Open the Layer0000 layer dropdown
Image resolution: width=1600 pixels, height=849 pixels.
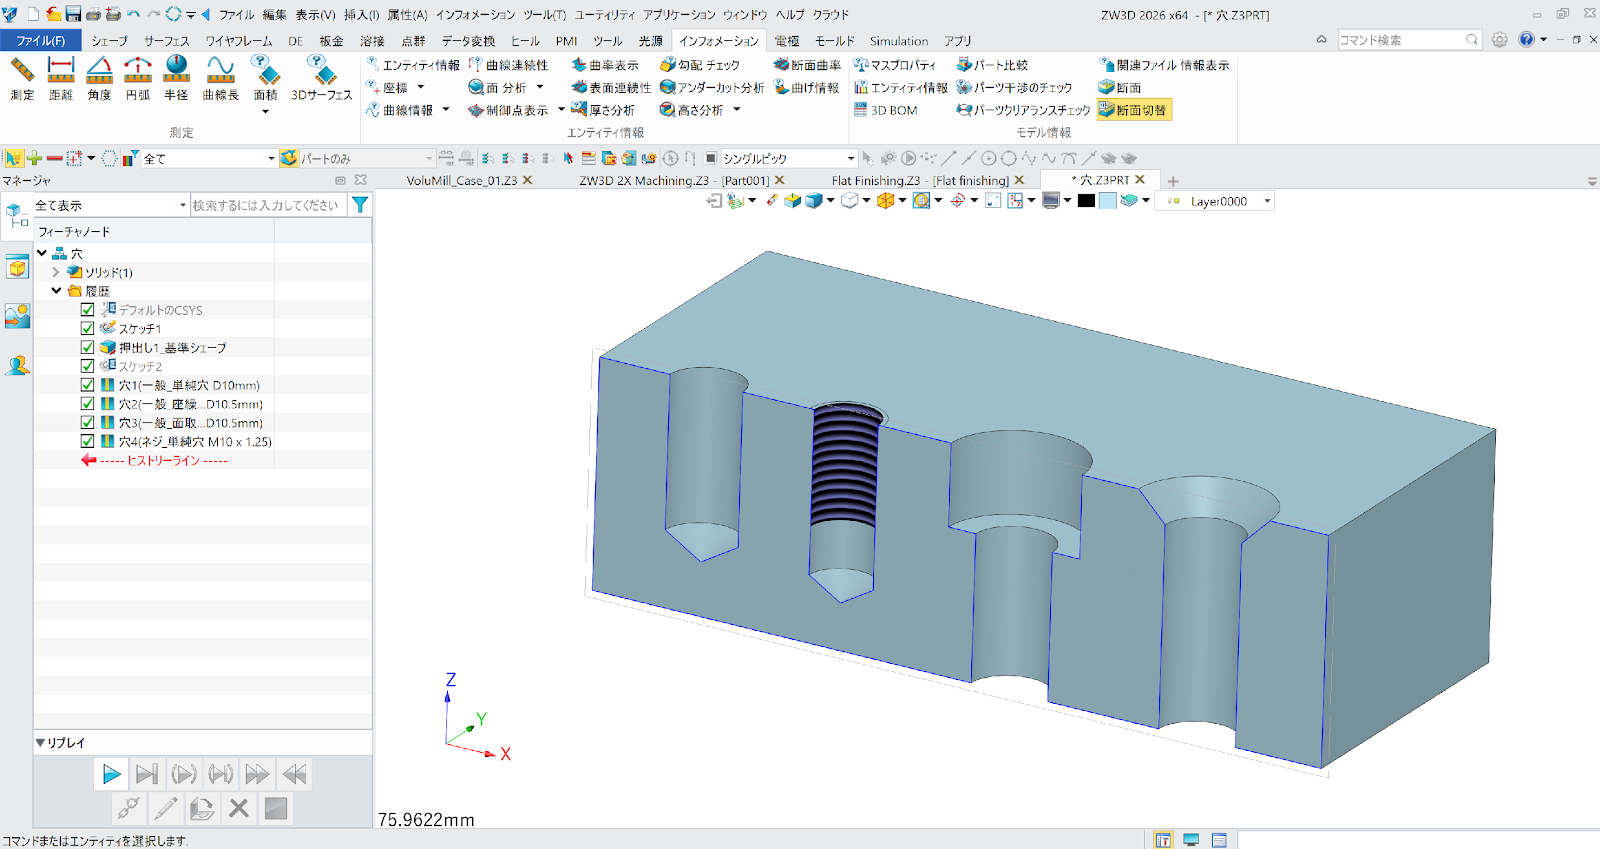point(1267,201)
